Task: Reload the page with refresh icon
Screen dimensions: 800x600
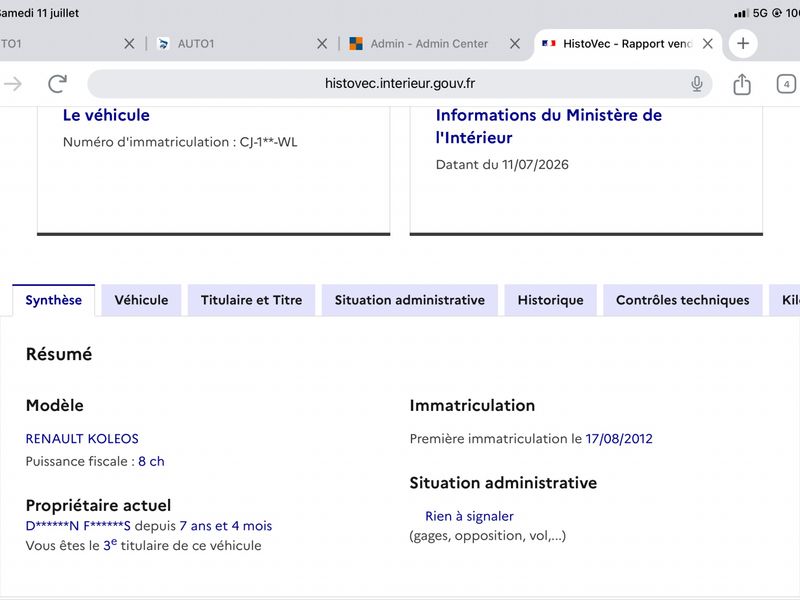Action: (x=57, y=84)
